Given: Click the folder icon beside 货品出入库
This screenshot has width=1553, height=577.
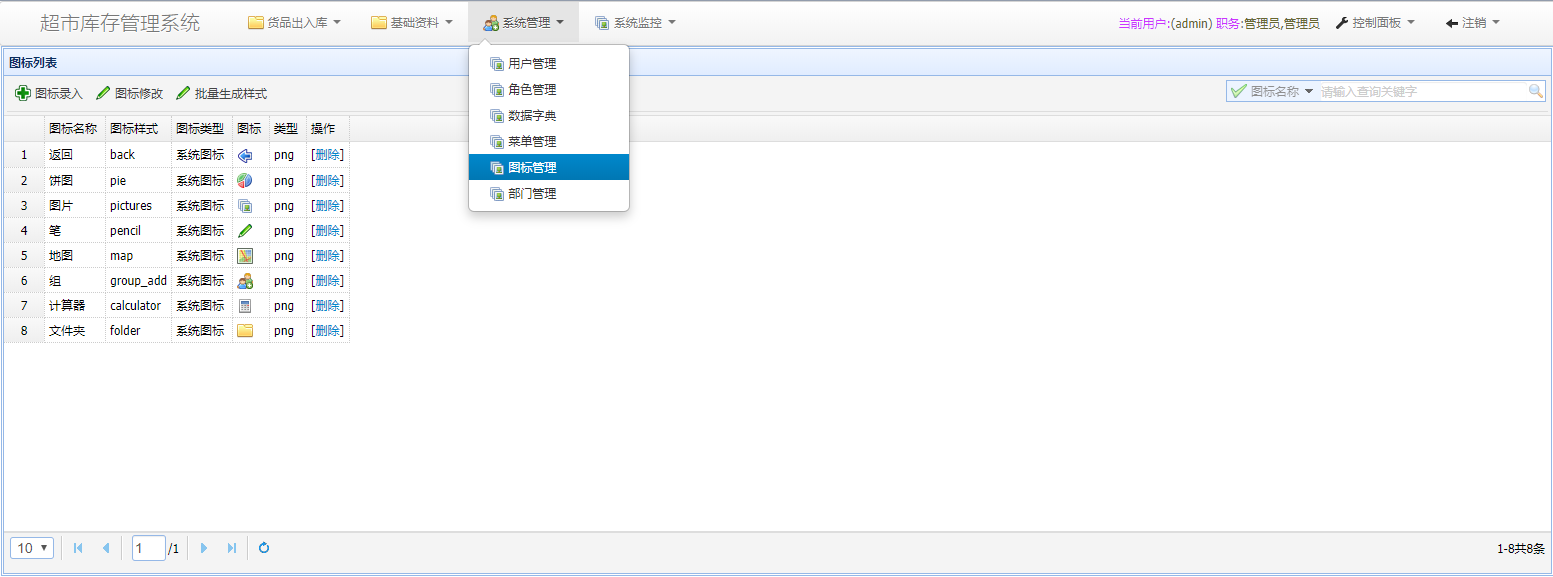Looking at the screenshot, I should (256, 22).
